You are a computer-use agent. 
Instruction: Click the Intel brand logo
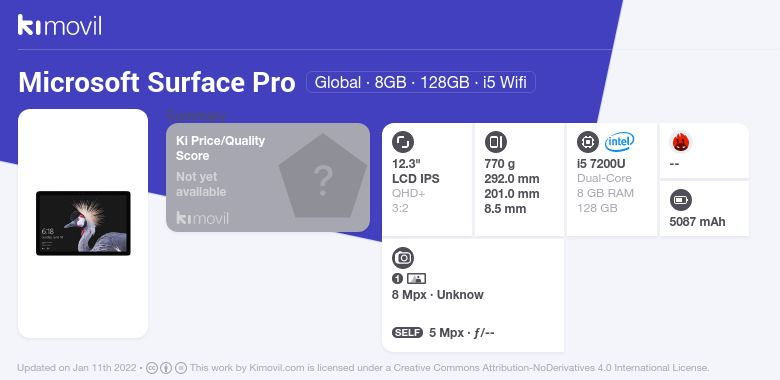coord(619,142)
